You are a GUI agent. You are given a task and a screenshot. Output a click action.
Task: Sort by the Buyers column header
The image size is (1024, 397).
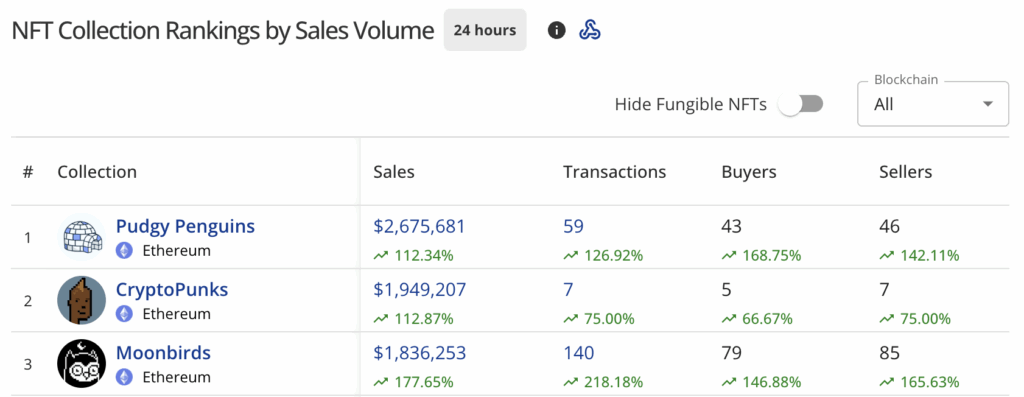(749, 173)
